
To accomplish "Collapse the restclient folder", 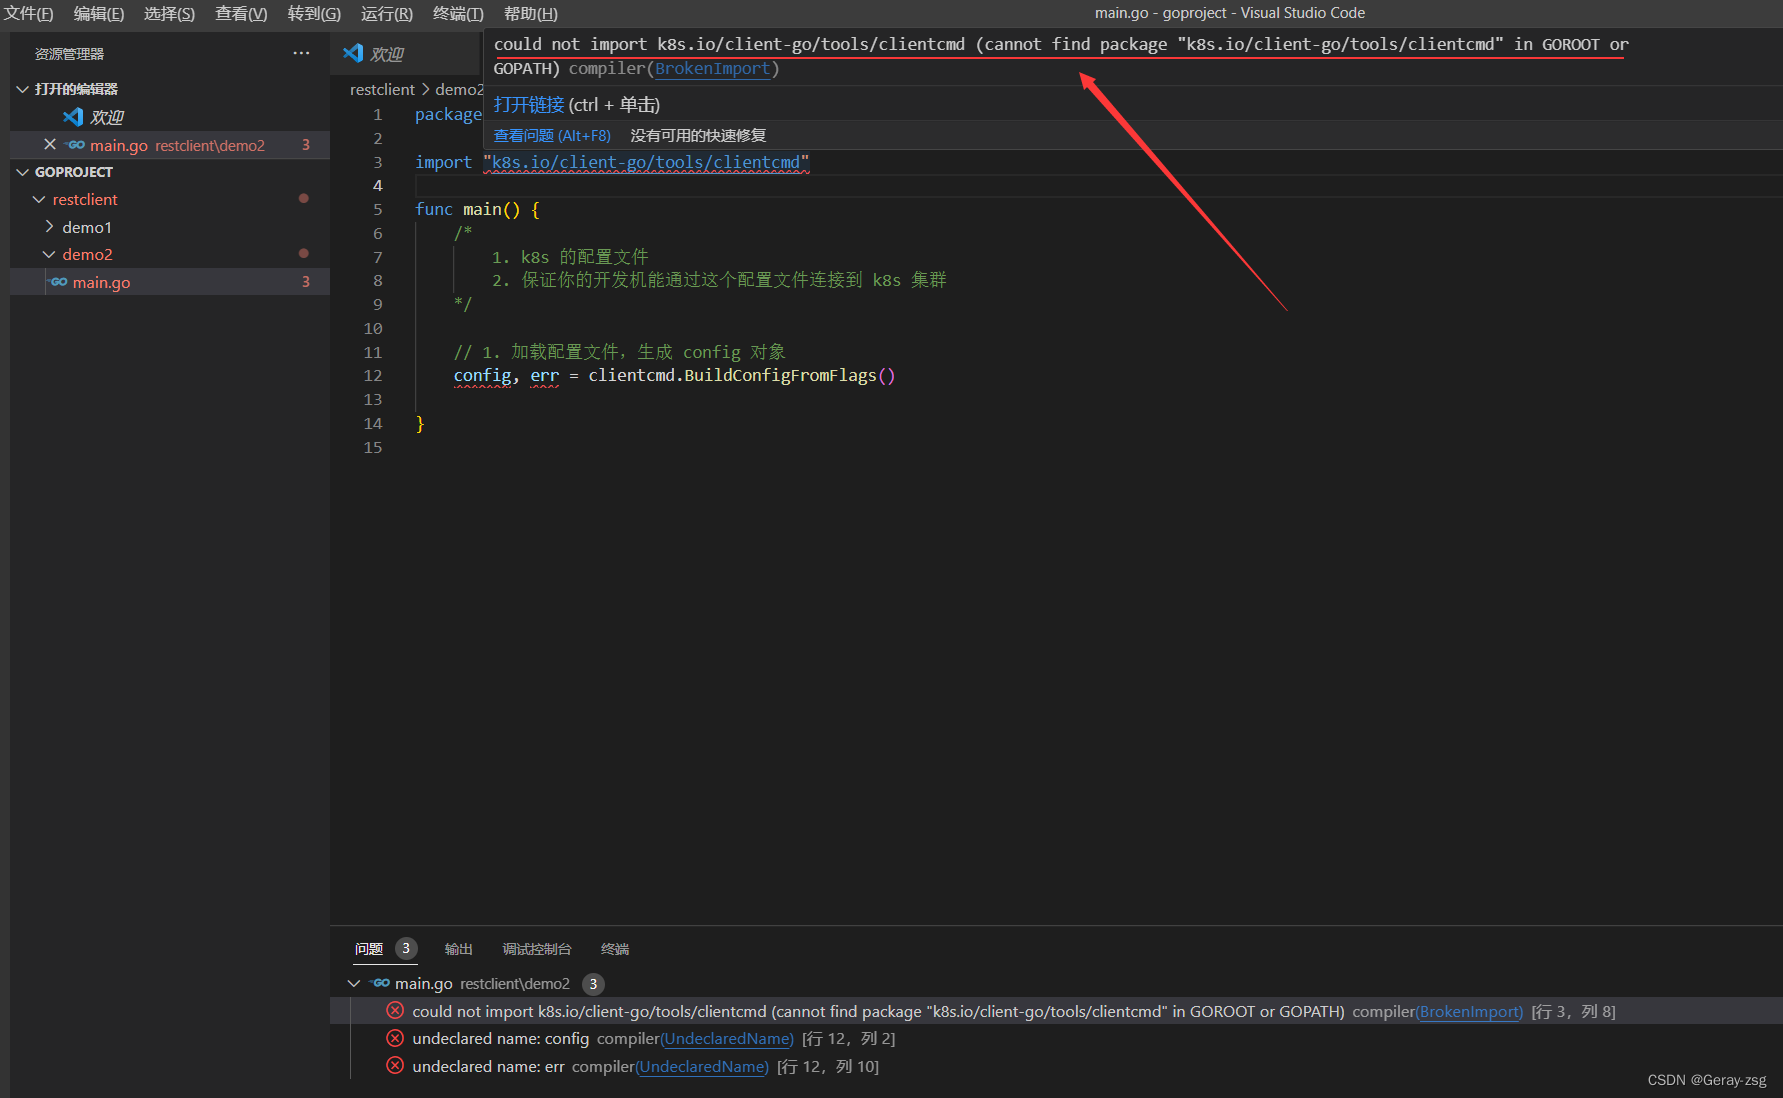I will click(x=39, y=200).
